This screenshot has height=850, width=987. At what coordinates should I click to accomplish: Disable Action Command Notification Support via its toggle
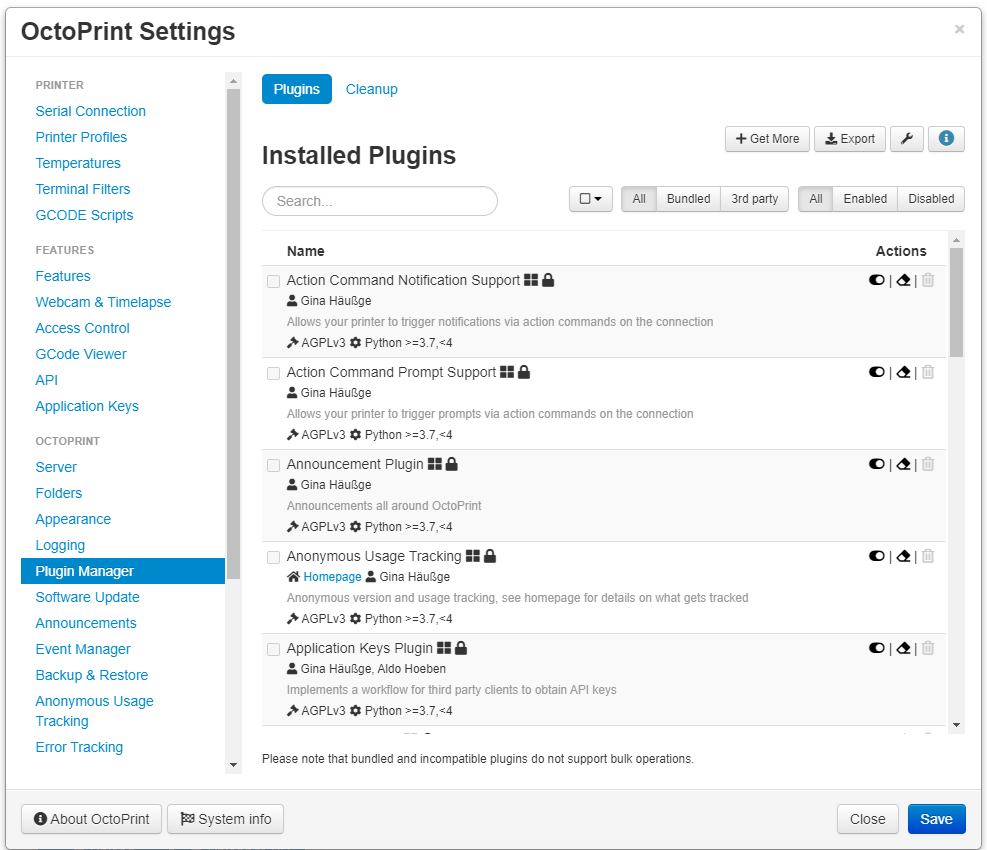877,280
